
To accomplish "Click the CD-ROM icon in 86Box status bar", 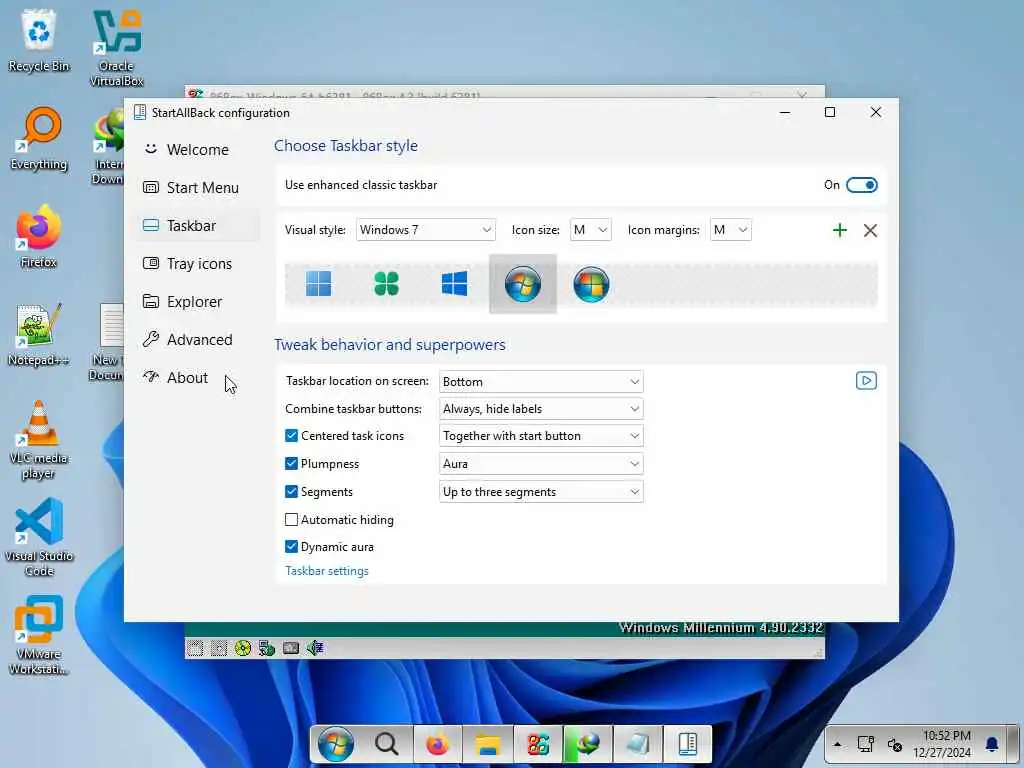I will [x=242, y=648].
